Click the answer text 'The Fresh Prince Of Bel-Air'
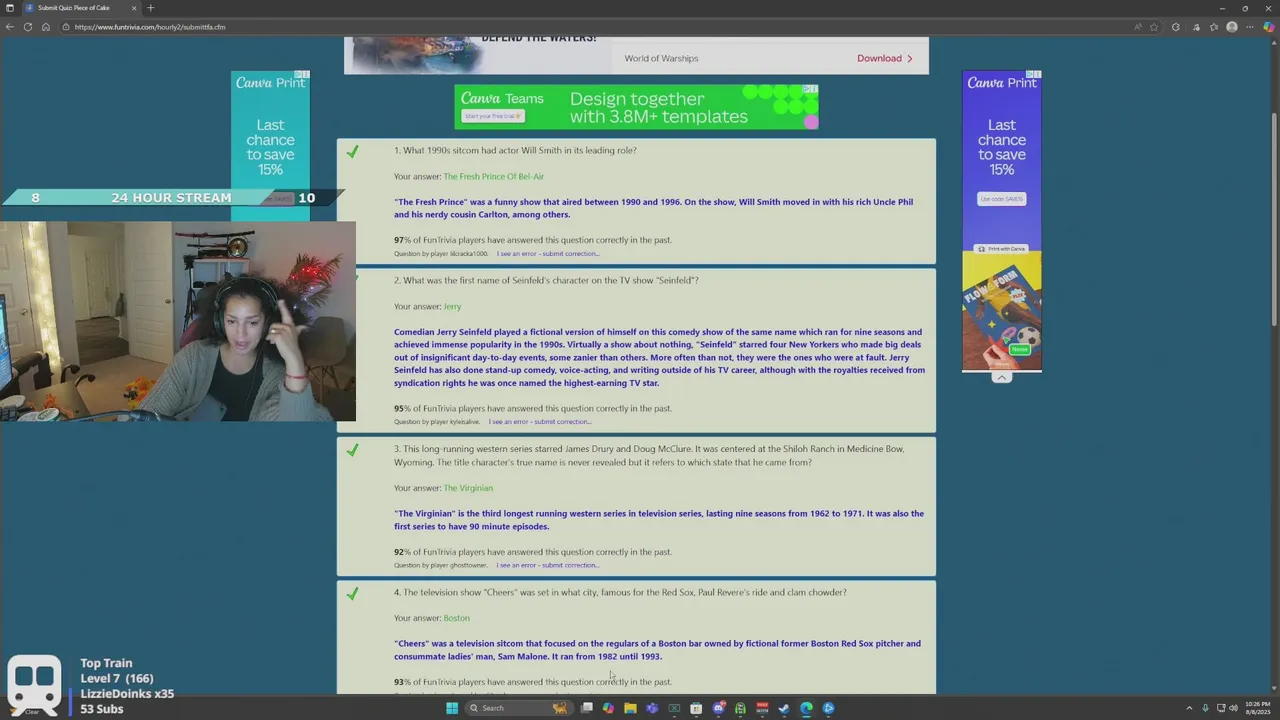1280x720 pixels. pos(494,177)
